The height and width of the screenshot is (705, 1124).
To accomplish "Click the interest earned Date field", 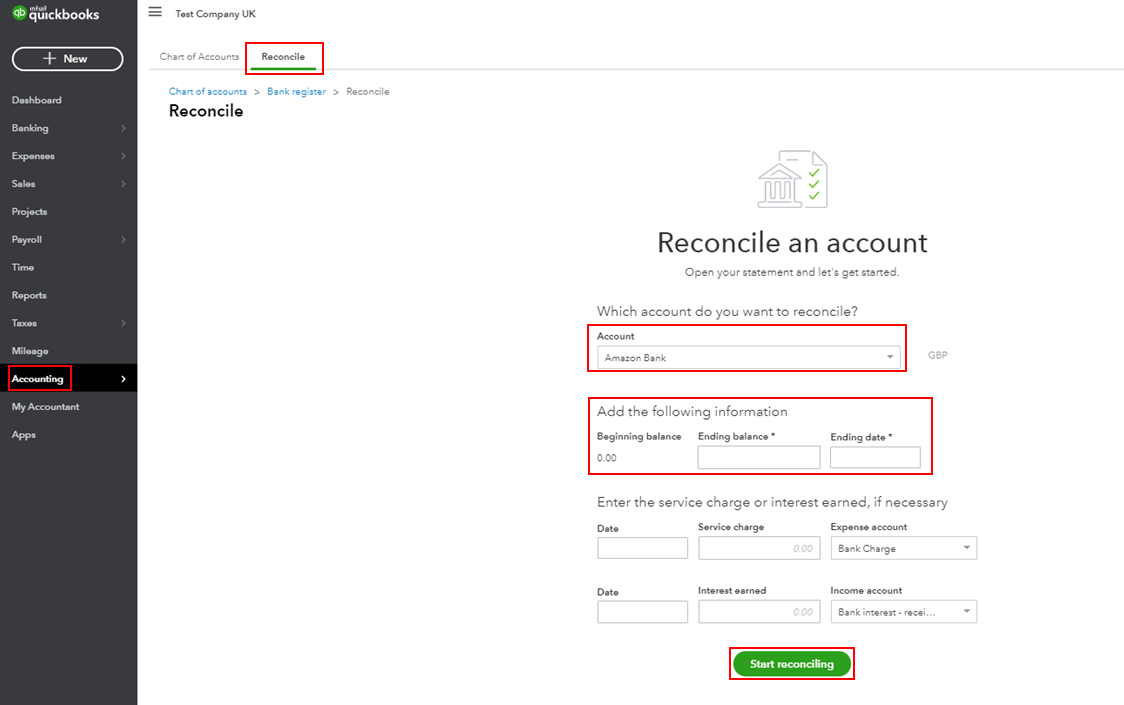I will click(x=642, y=612).
